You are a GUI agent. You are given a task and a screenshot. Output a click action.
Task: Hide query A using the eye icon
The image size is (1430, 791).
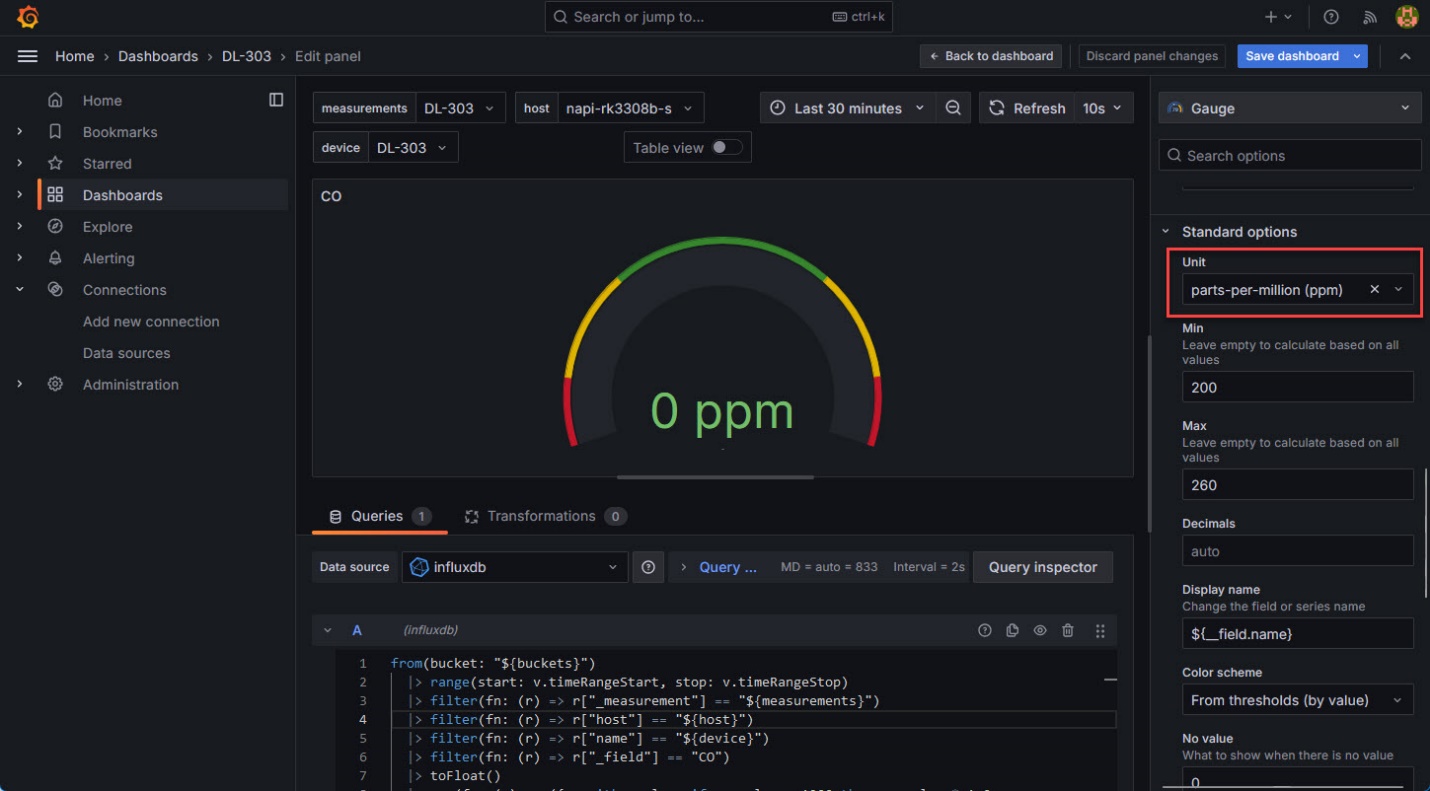click(x=1040, y=630)
